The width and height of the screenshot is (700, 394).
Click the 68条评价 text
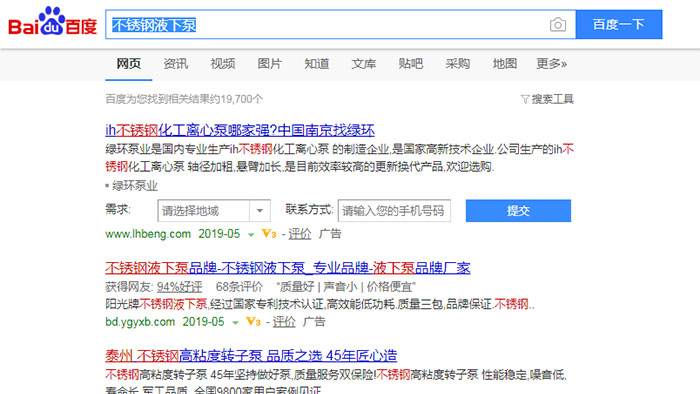(239, 286)
